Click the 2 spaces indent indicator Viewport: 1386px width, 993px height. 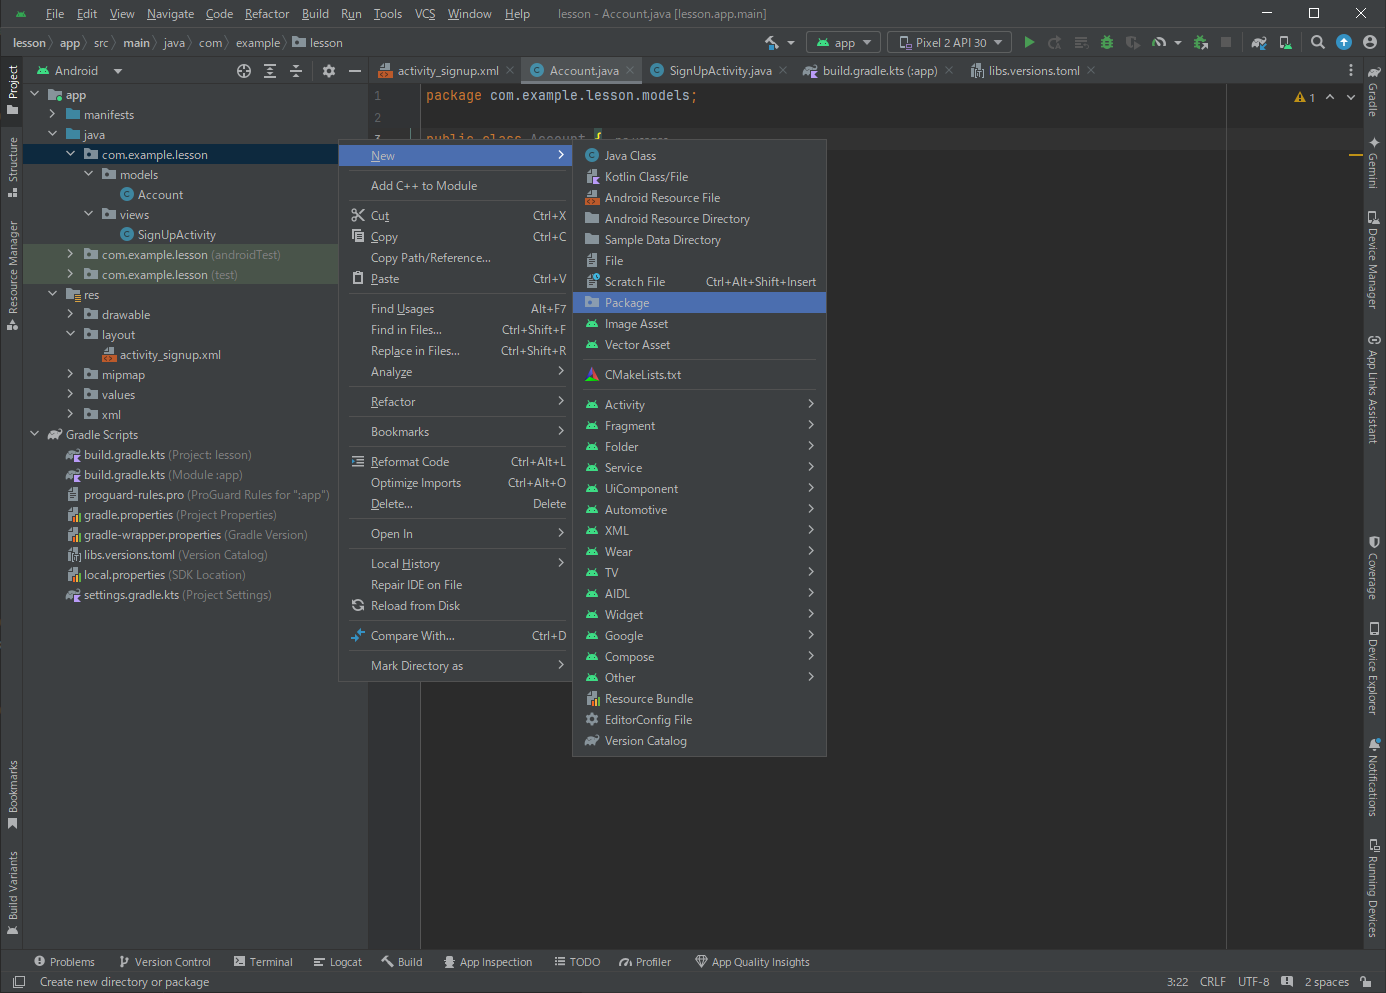[1326, 981]
